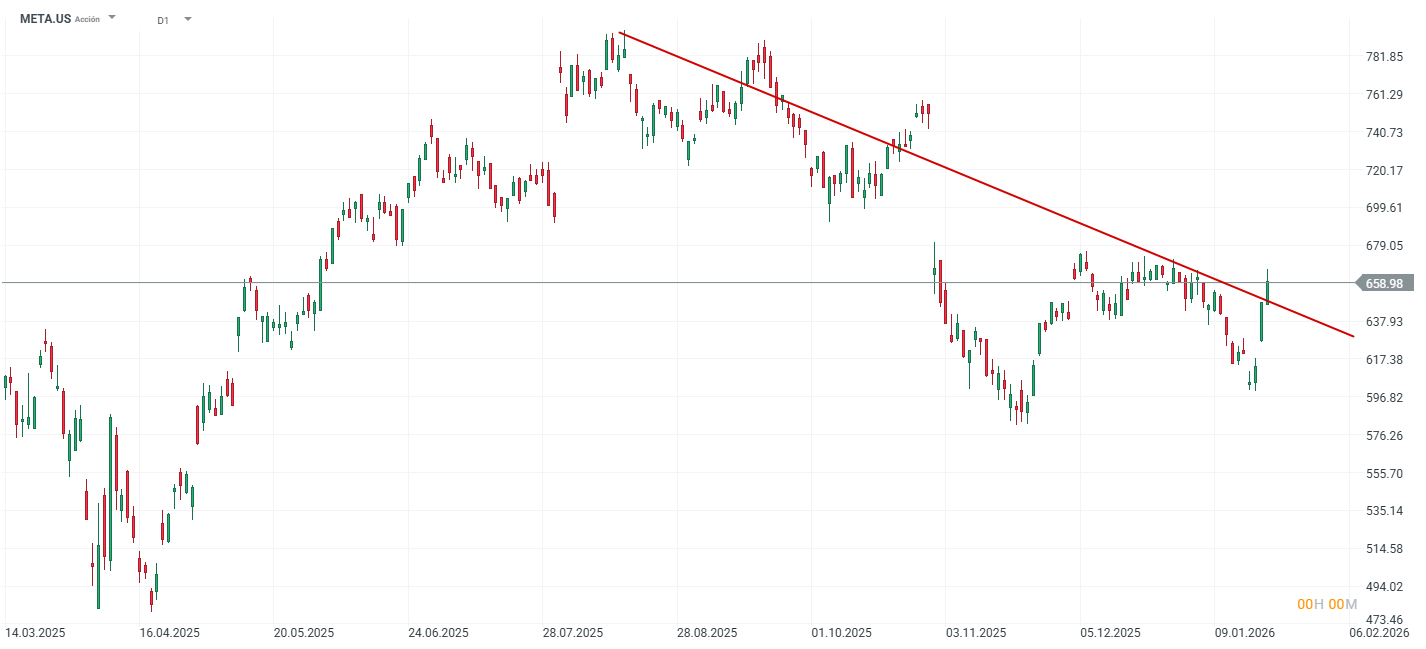This screenshot has height=649, width=1426.
Task: Click the 16.04.2025 date on time axis
Action: click(x=170, y=633)
